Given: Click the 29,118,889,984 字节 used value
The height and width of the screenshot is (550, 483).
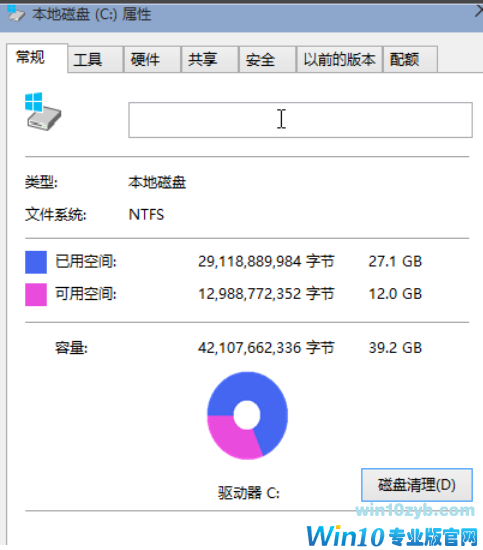Looking at the screenshot, I should 266,262.
